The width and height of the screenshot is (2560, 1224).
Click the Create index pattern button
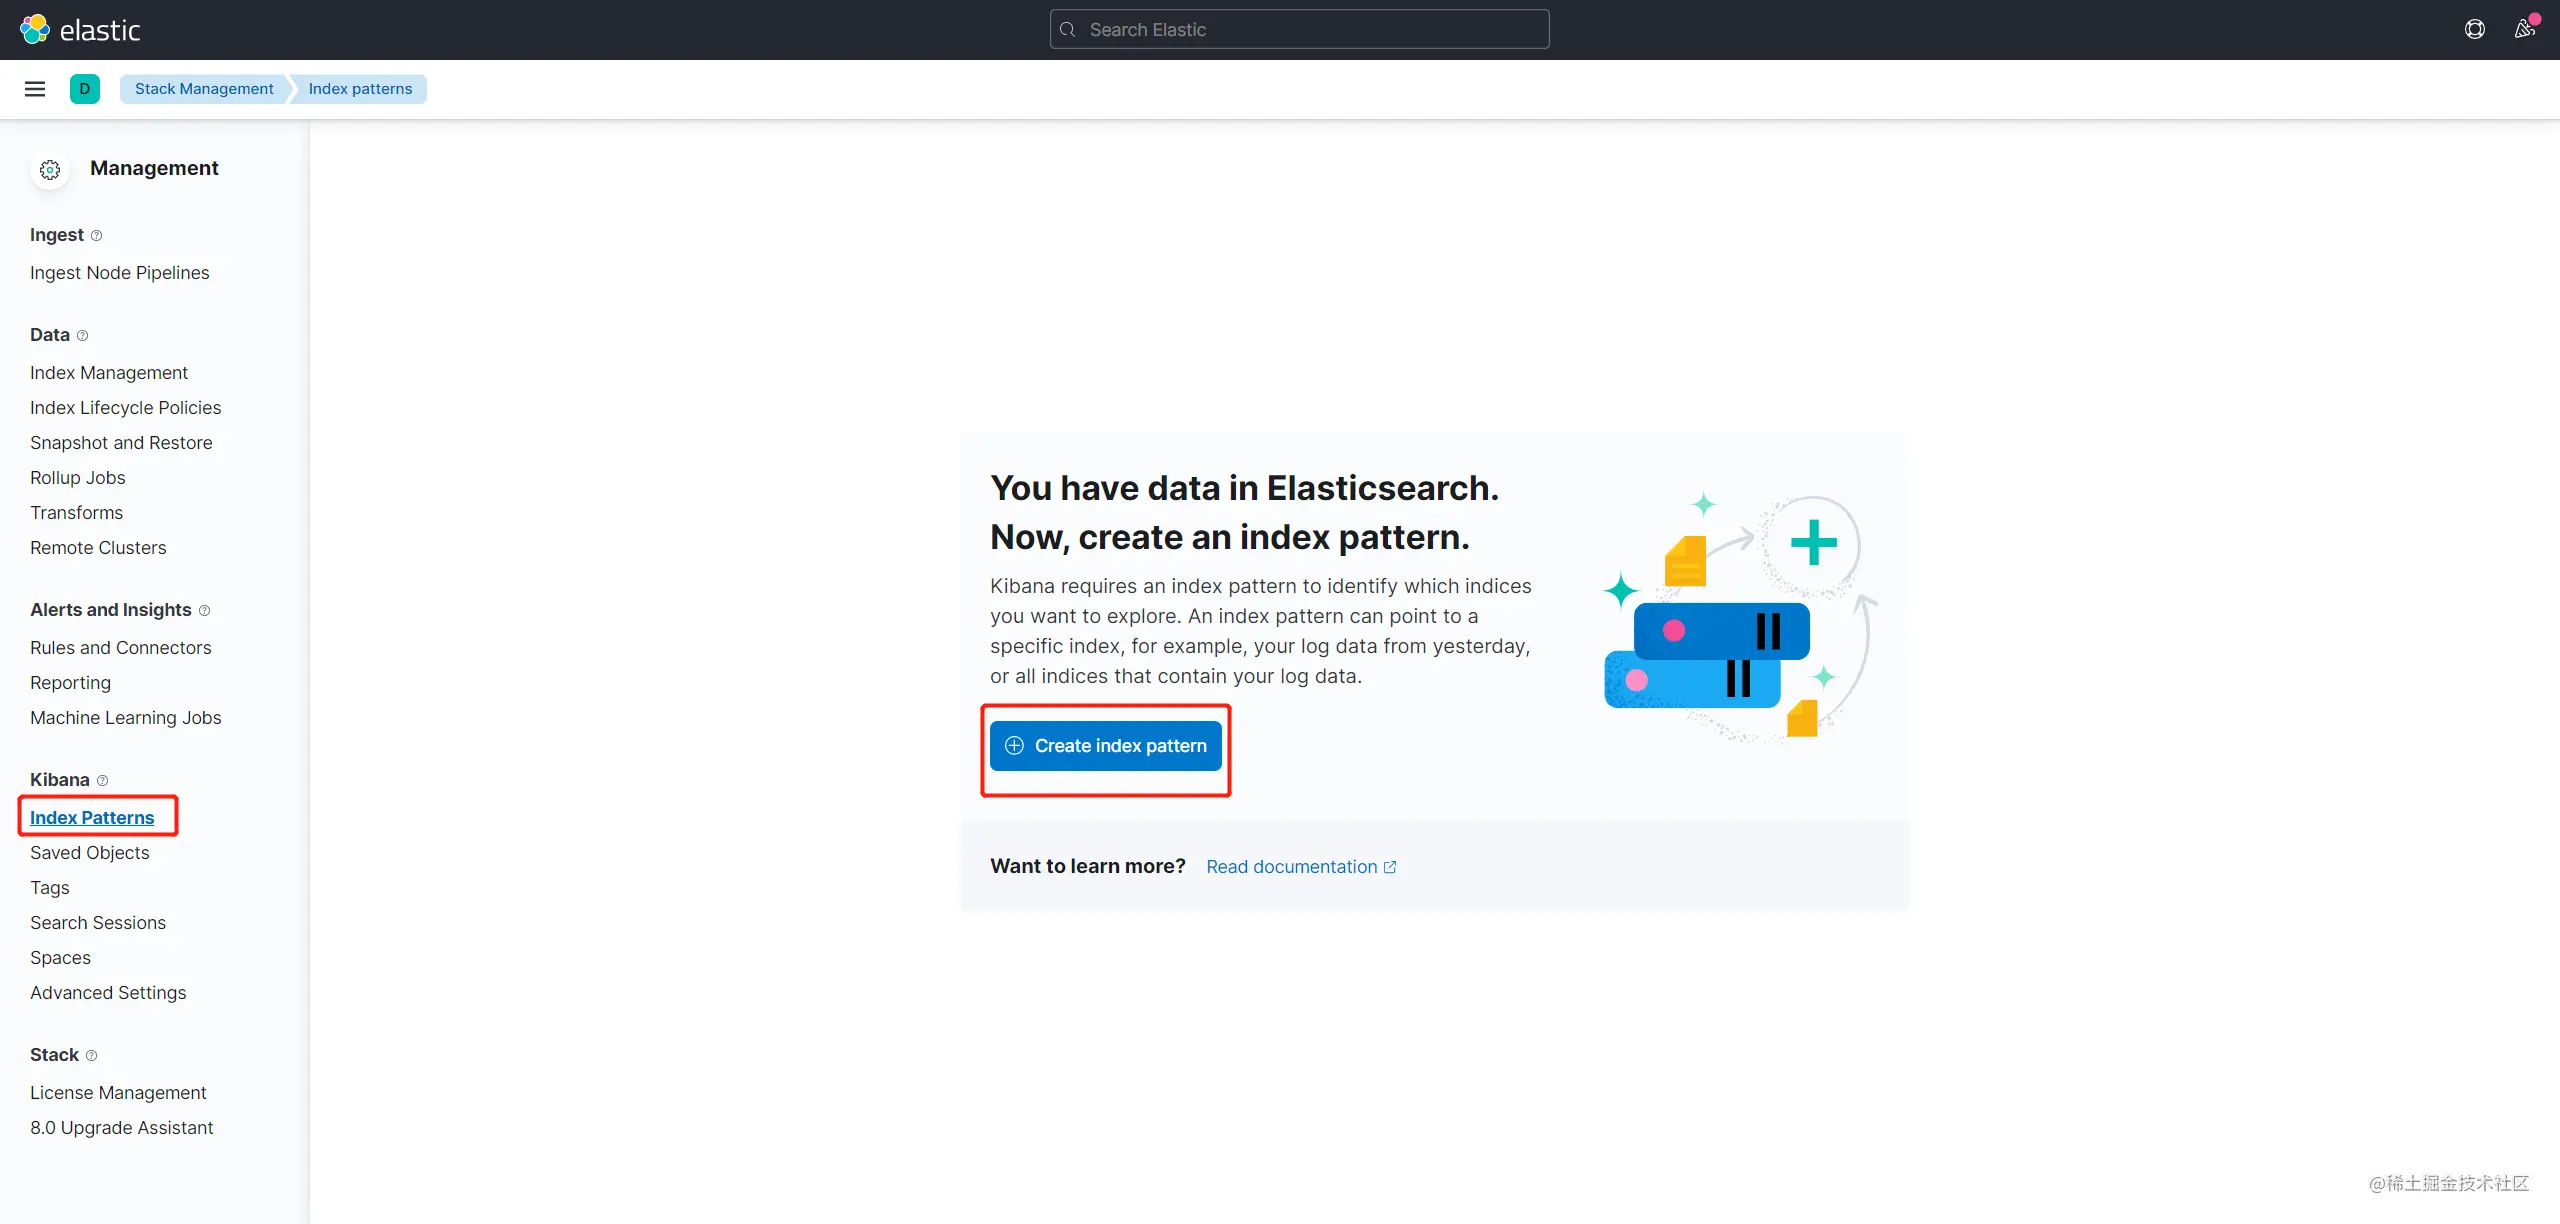pos(1106,746)
